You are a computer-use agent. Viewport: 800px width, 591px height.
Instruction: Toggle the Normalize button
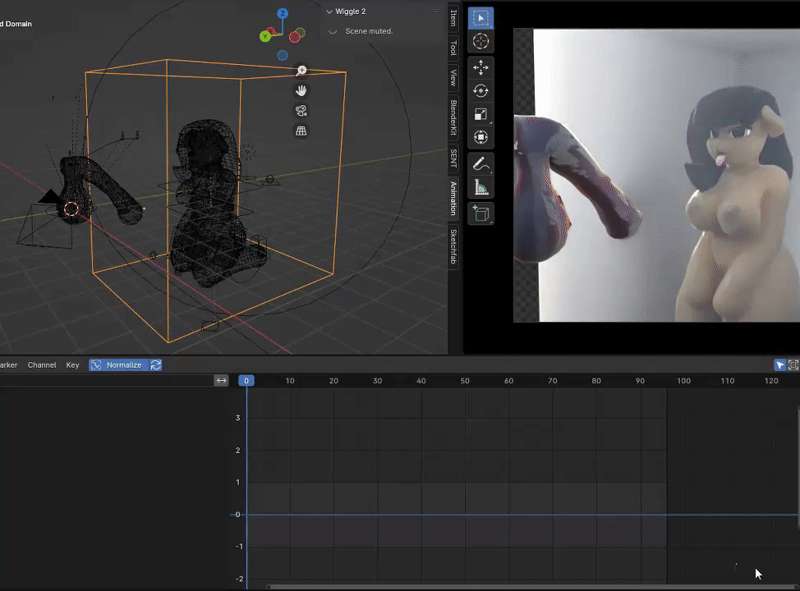[118, 365]
